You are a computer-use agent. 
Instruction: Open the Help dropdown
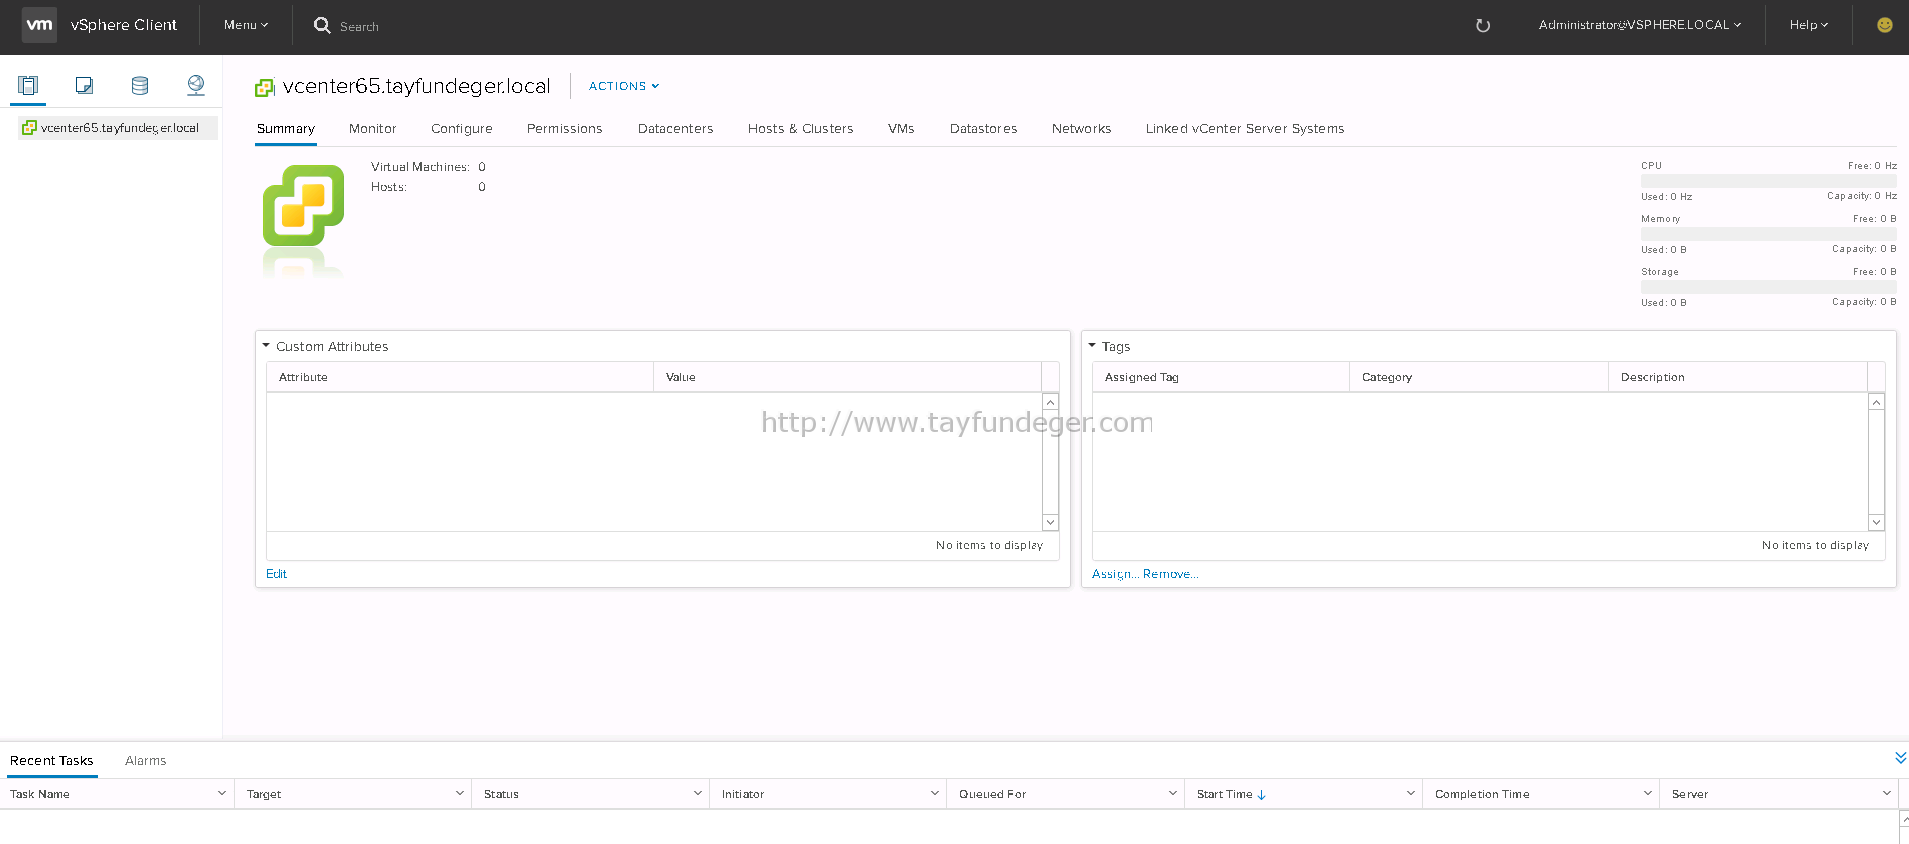(x=1809, y=25)
